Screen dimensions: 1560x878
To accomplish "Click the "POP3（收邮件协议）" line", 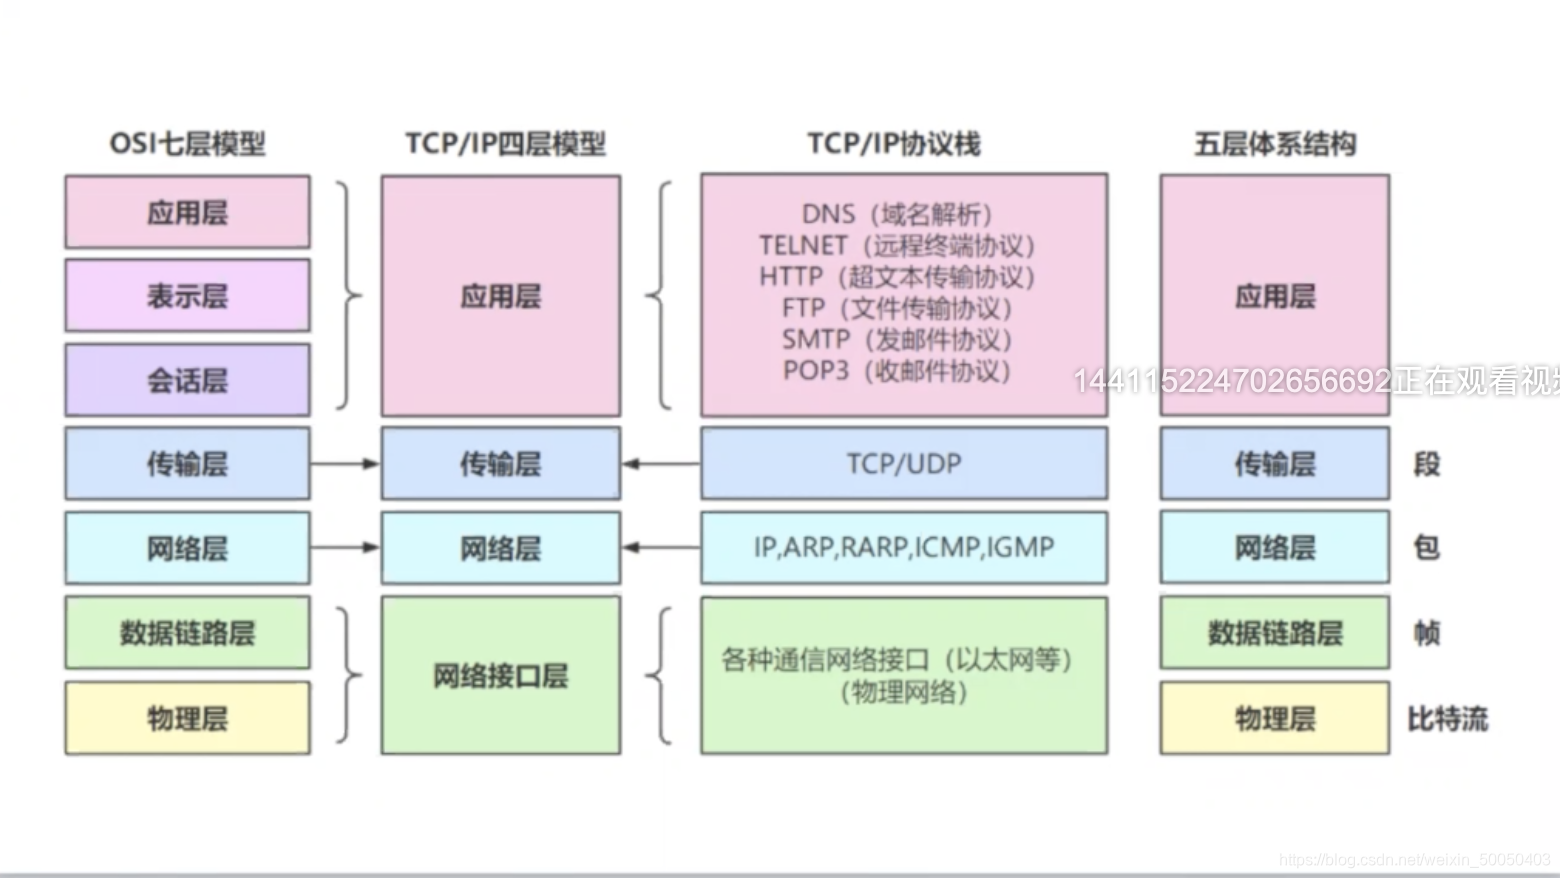I will pyautogui.click(x=896, y=370).
